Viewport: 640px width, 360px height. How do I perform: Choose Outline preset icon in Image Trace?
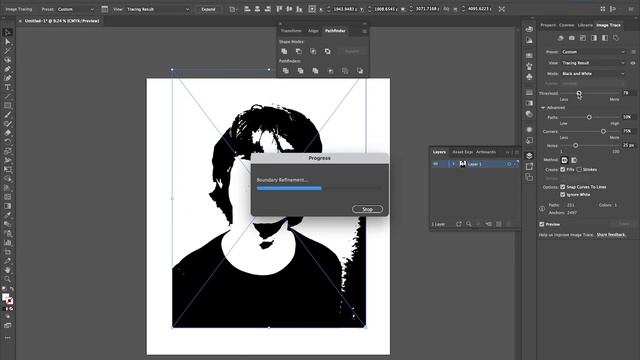616,38
